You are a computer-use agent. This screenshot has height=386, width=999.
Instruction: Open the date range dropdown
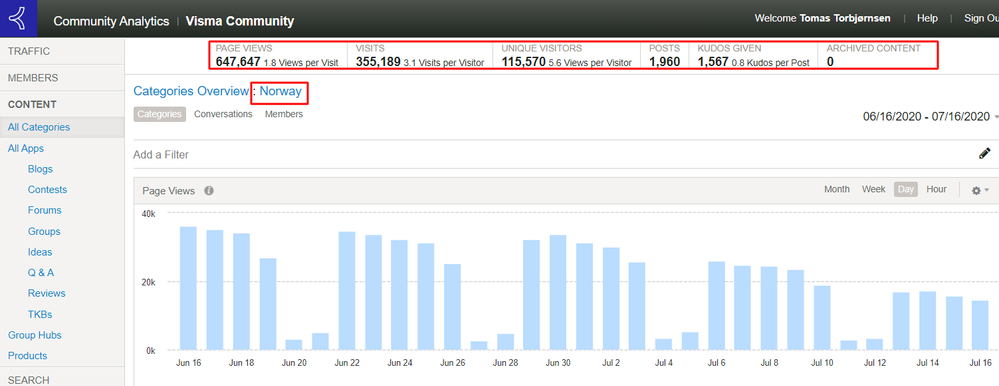930,117
